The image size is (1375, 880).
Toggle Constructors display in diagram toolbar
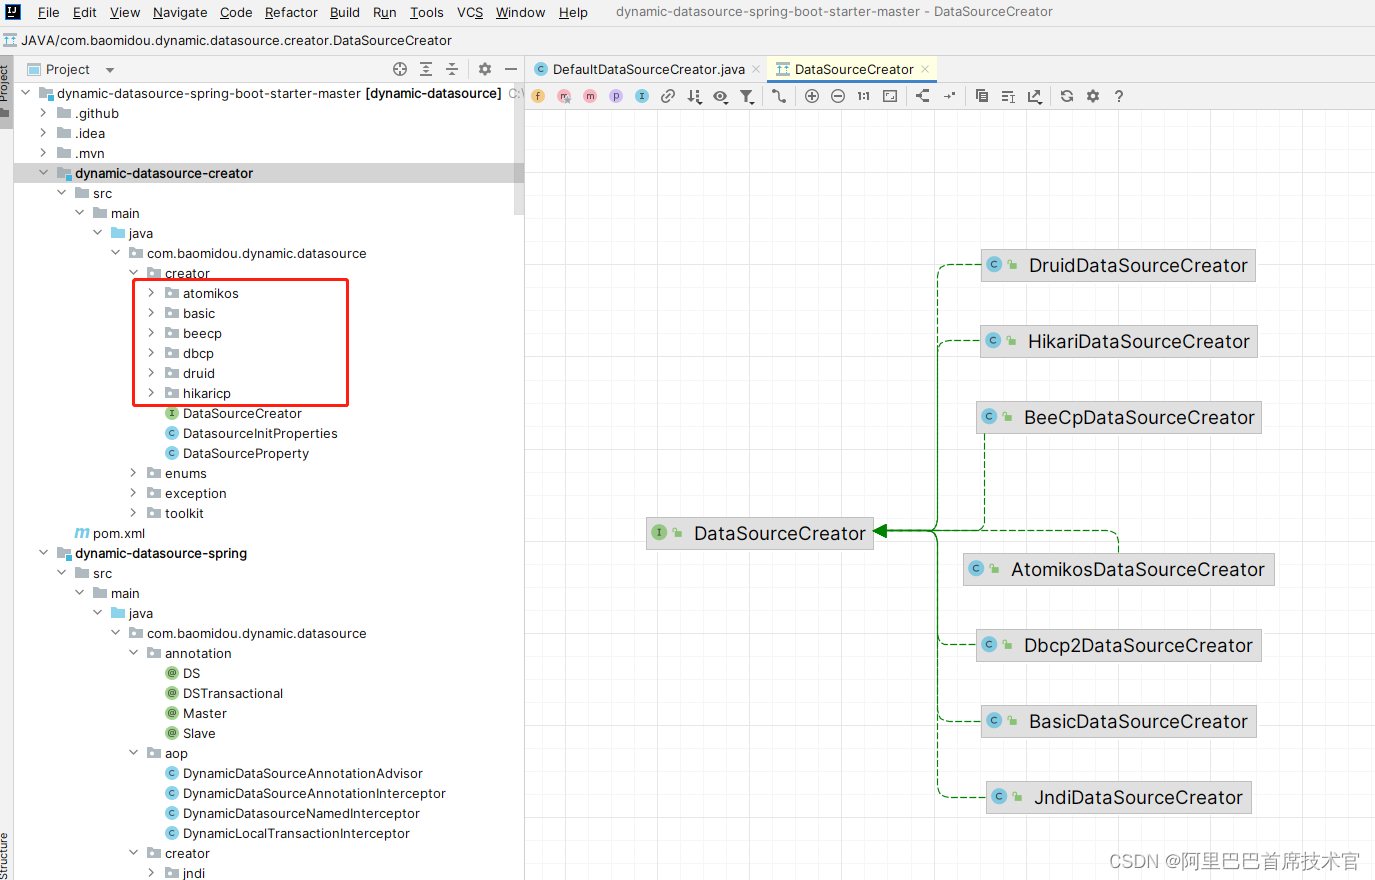point(564,96)
